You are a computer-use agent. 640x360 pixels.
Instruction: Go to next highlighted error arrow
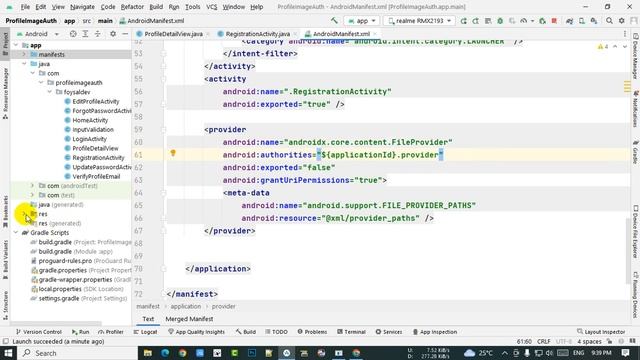point(624,47)
